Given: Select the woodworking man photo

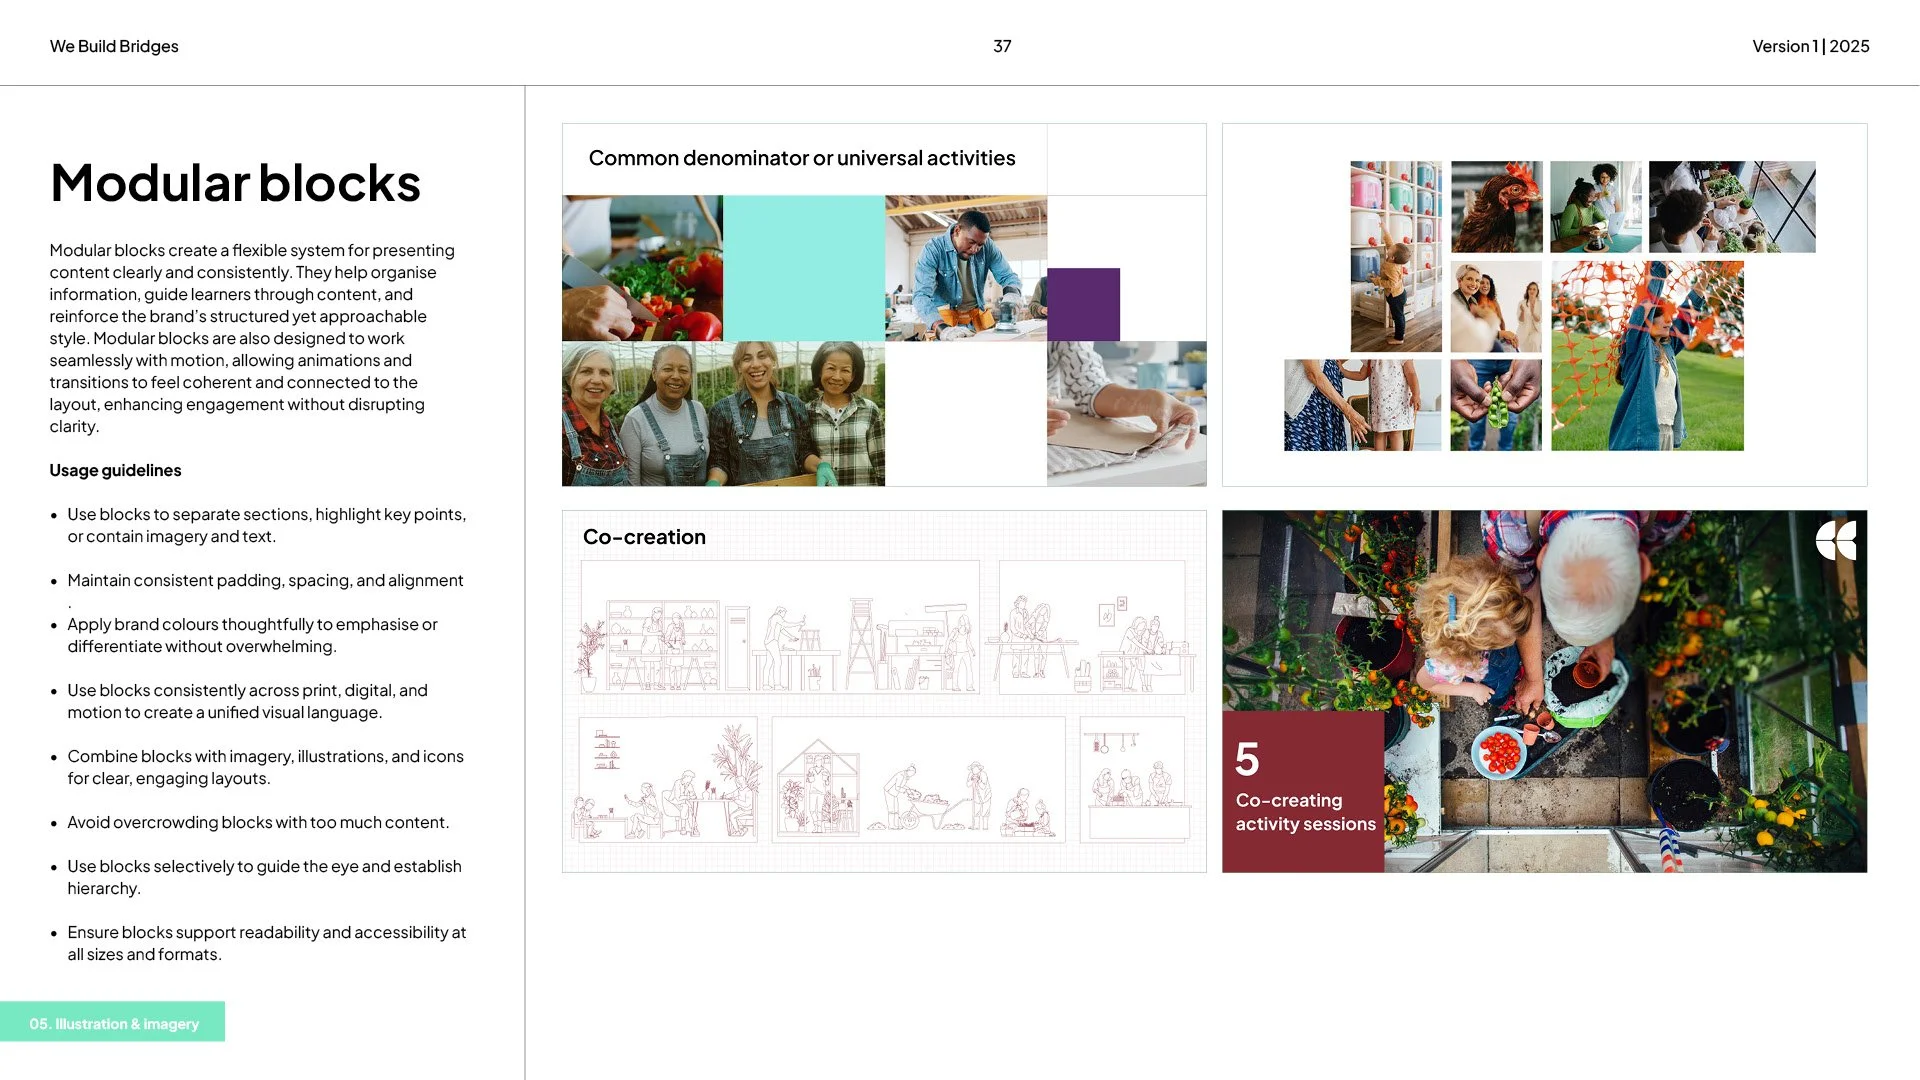Looking at the screenshot, I should 965,268.
